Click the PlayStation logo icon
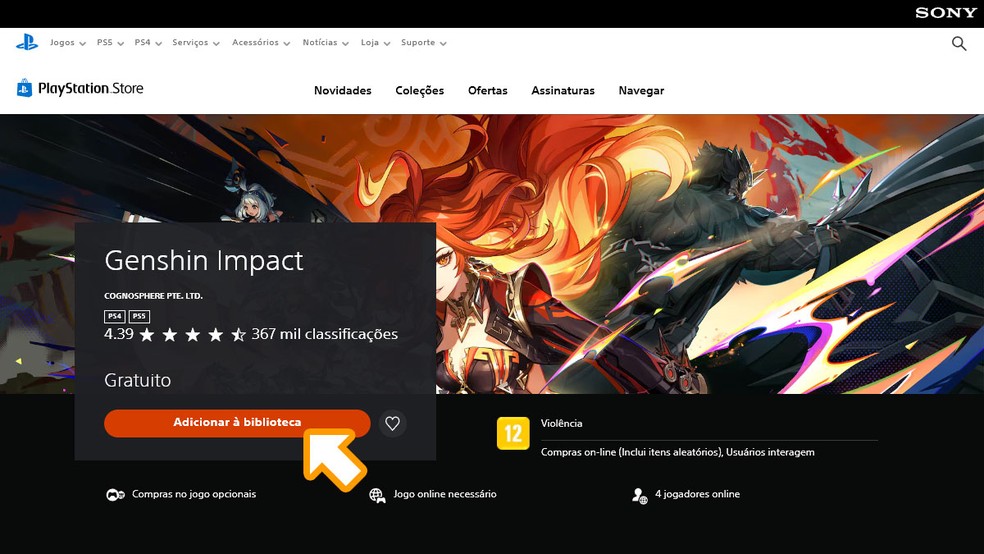 (27, 42)
